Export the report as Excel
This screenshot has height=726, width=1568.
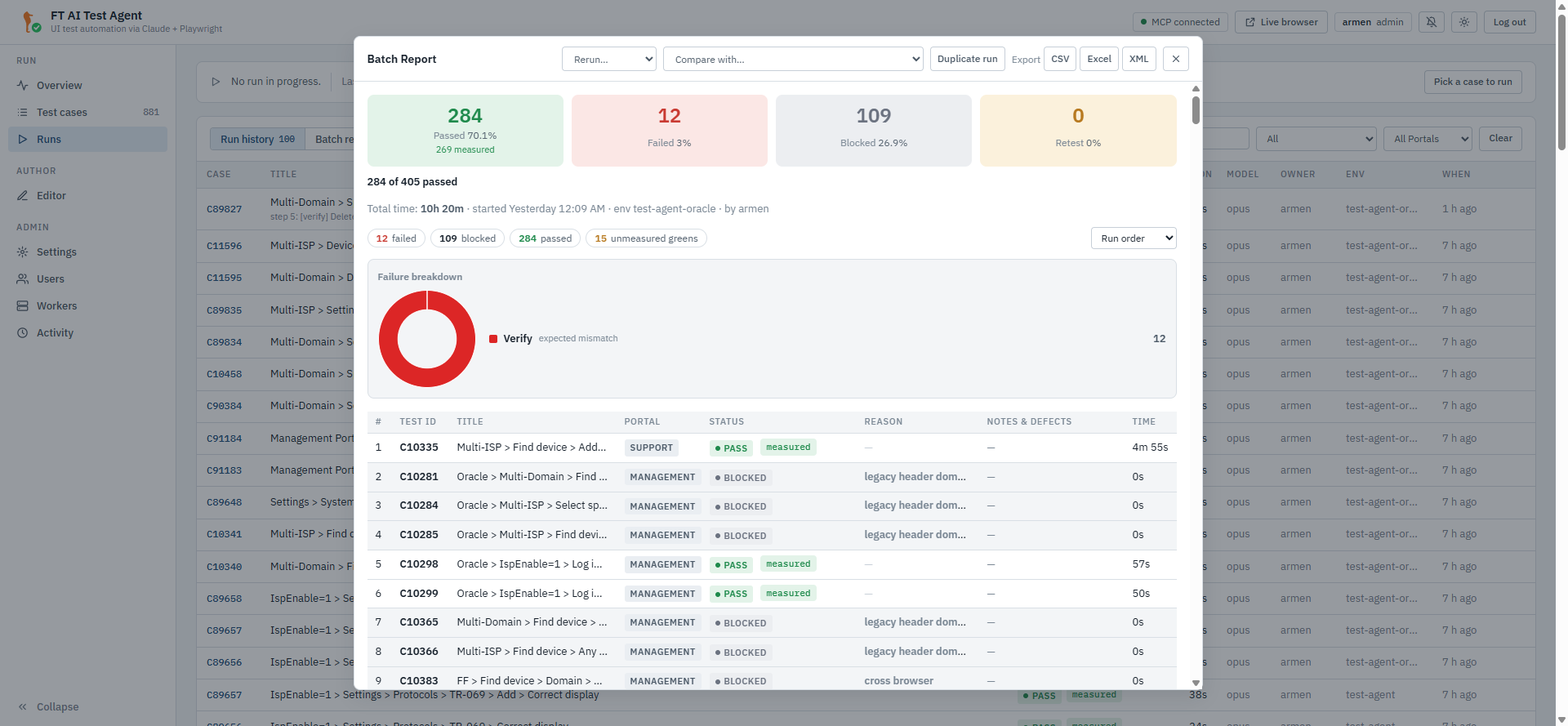coord(1099,59)
